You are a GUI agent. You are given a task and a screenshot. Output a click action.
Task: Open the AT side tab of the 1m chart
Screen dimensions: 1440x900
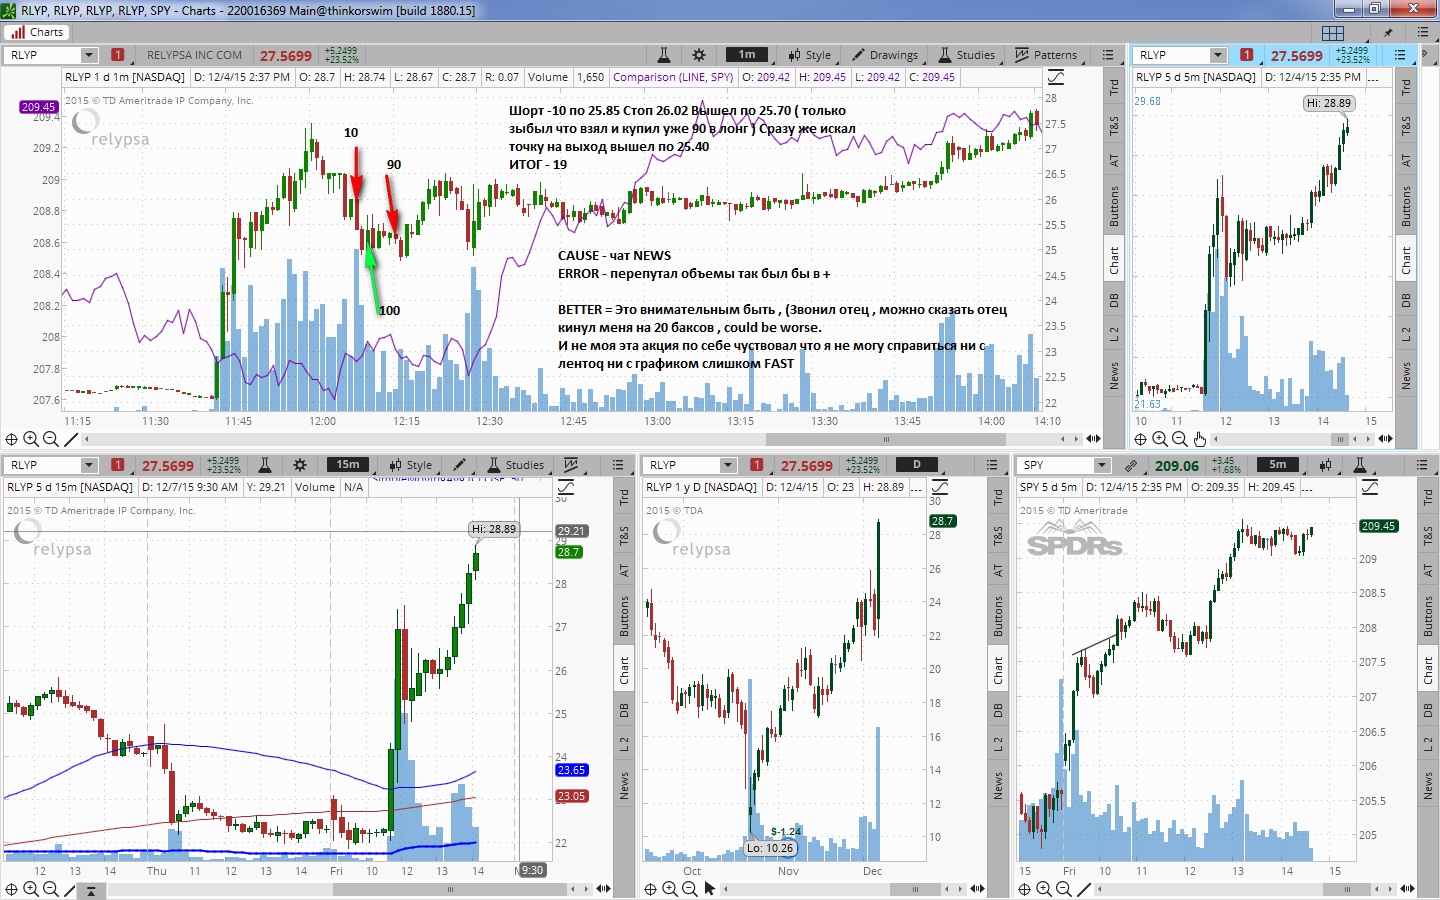click(x=1114, y=160)
